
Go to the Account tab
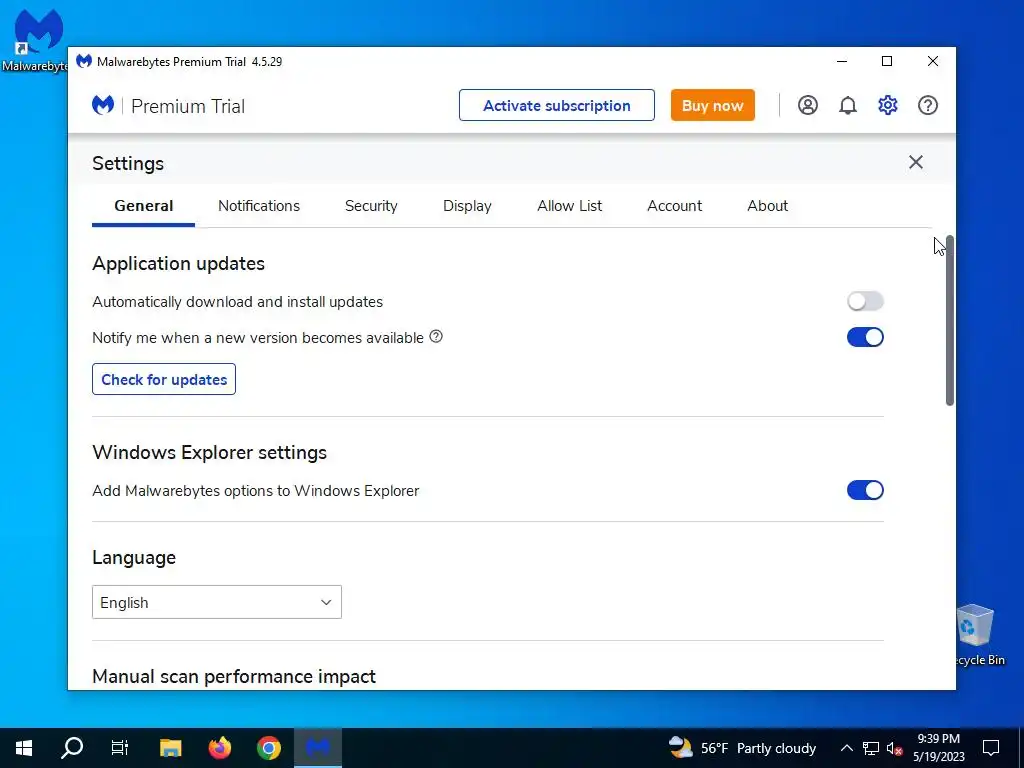675,206
